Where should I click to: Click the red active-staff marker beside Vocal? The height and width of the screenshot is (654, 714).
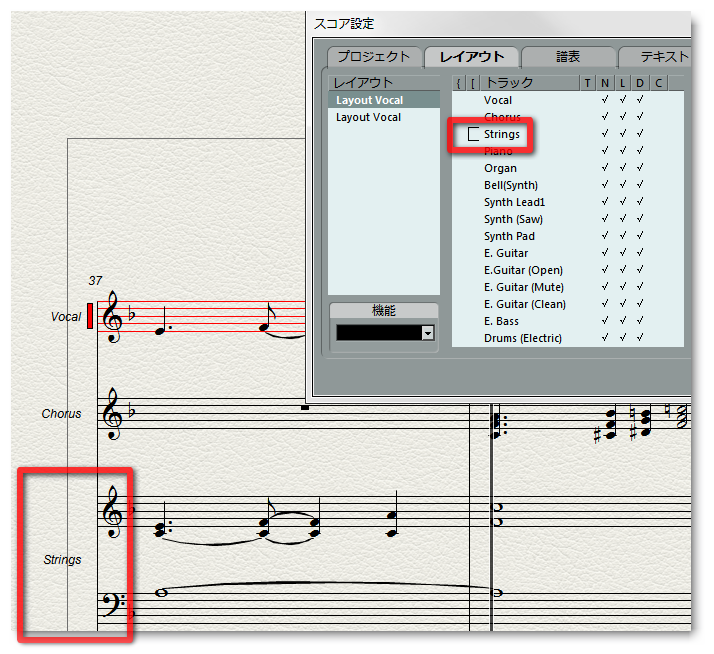90,316
